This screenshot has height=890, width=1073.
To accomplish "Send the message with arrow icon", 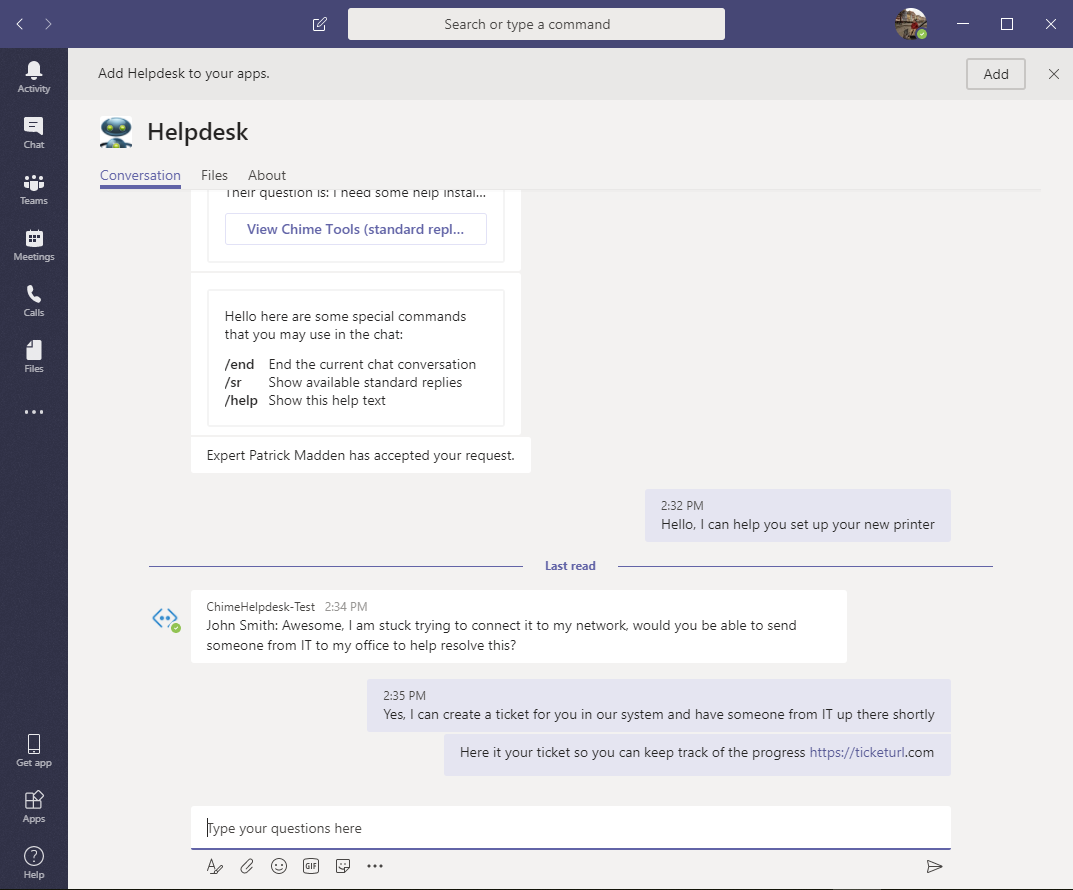I will pos(934,867).
